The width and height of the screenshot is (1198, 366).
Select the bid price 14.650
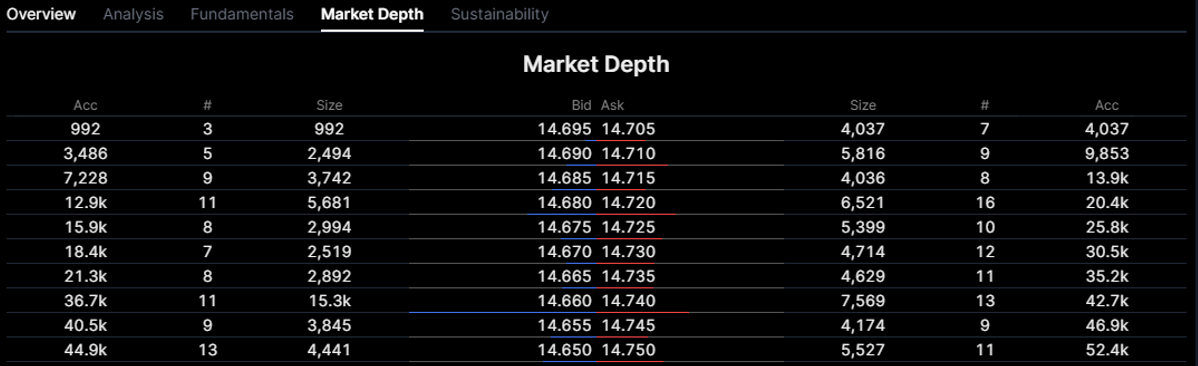(x=565, y=350)
